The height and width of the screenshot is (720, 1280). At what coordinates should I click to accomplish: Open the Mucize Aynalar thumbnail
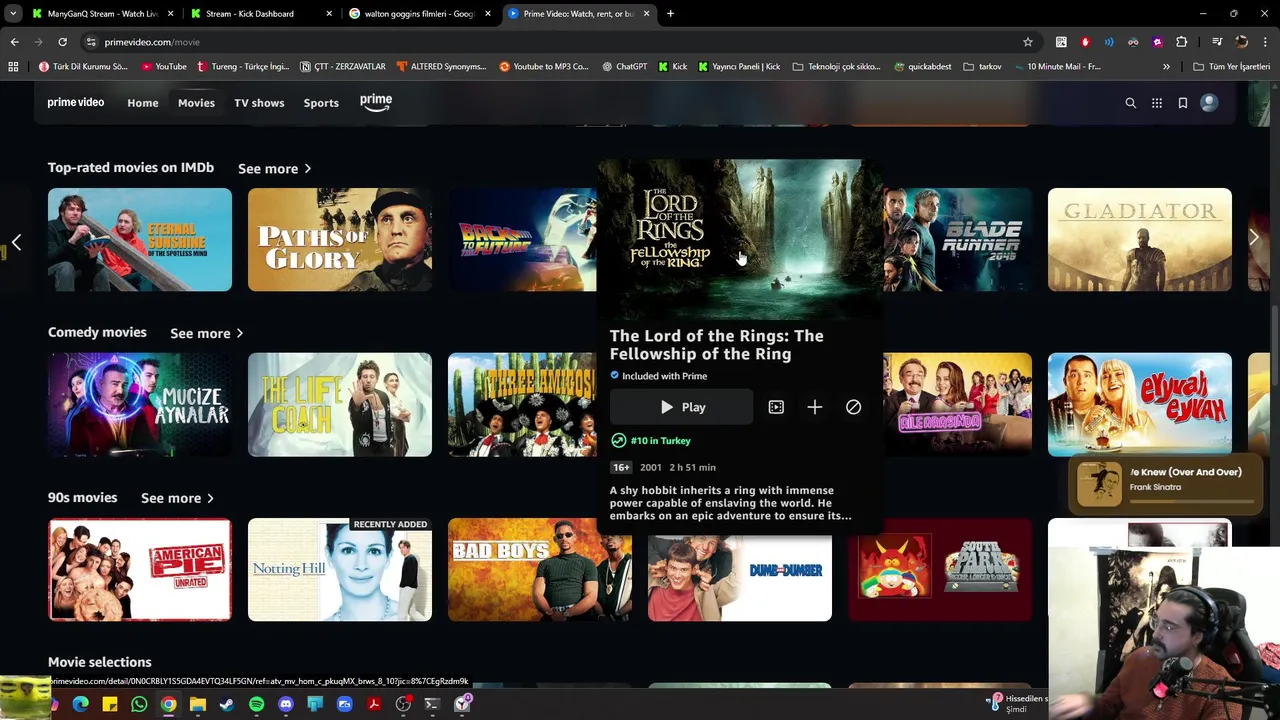click(140, 405)
